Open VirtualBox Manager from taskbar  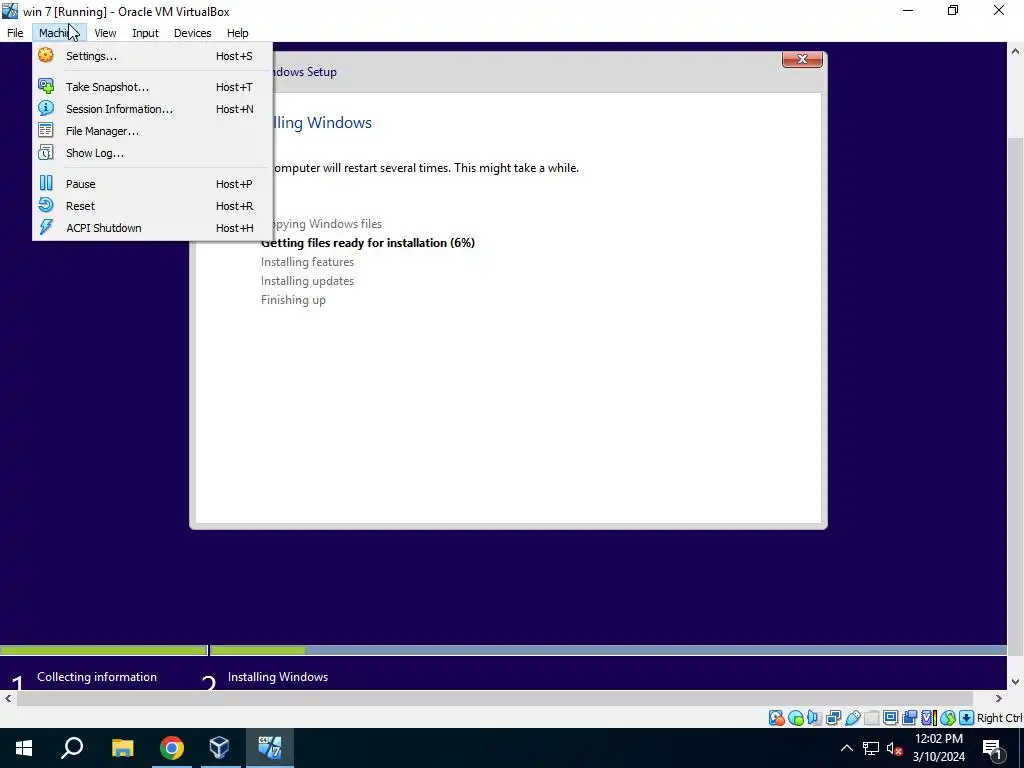click(219, 748)
